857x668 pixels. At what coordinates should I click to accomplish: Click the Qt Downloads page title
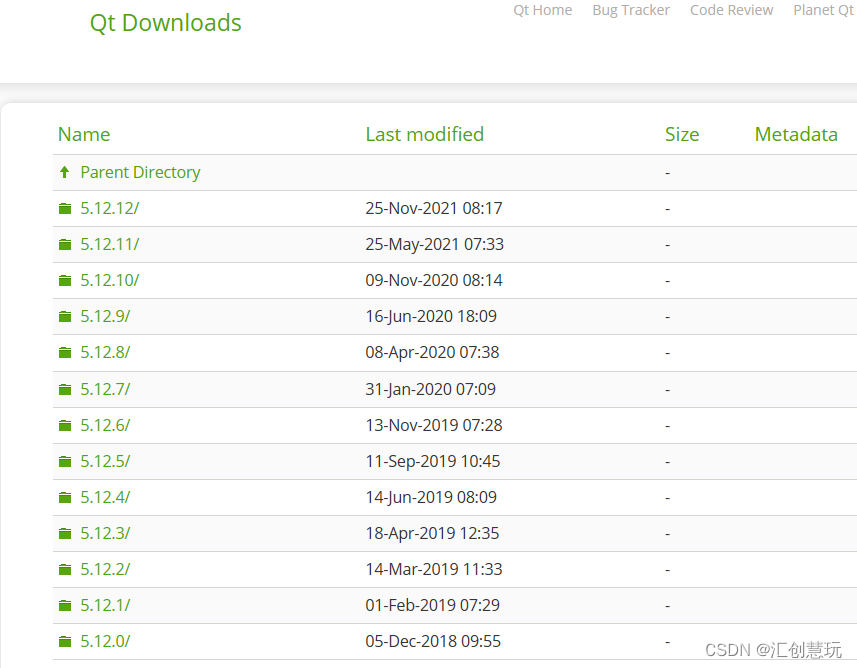point(166,23)
